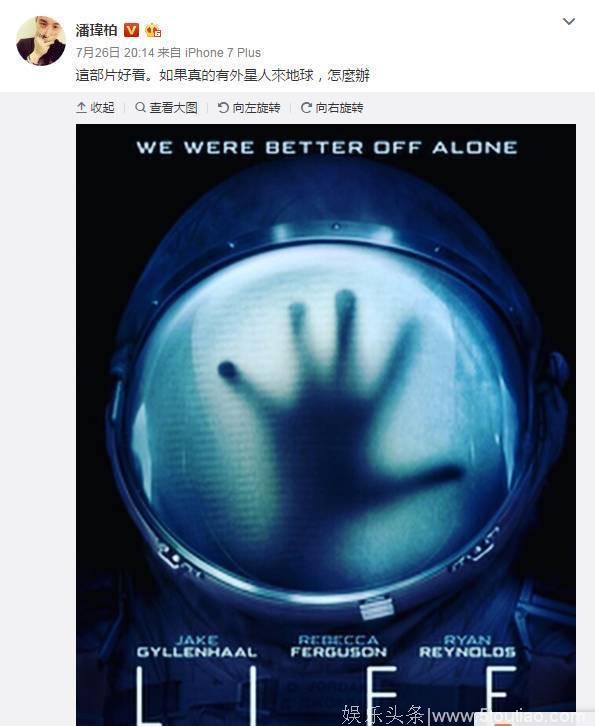The image size is (595, 726).
Task: Rotate image right with 向右旋转
Action: 339,107
